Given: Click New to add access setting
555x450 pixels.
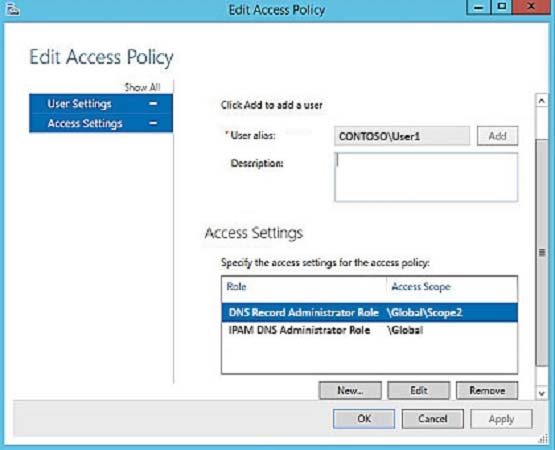Looking at the screenshot, I should coord(350,390).
